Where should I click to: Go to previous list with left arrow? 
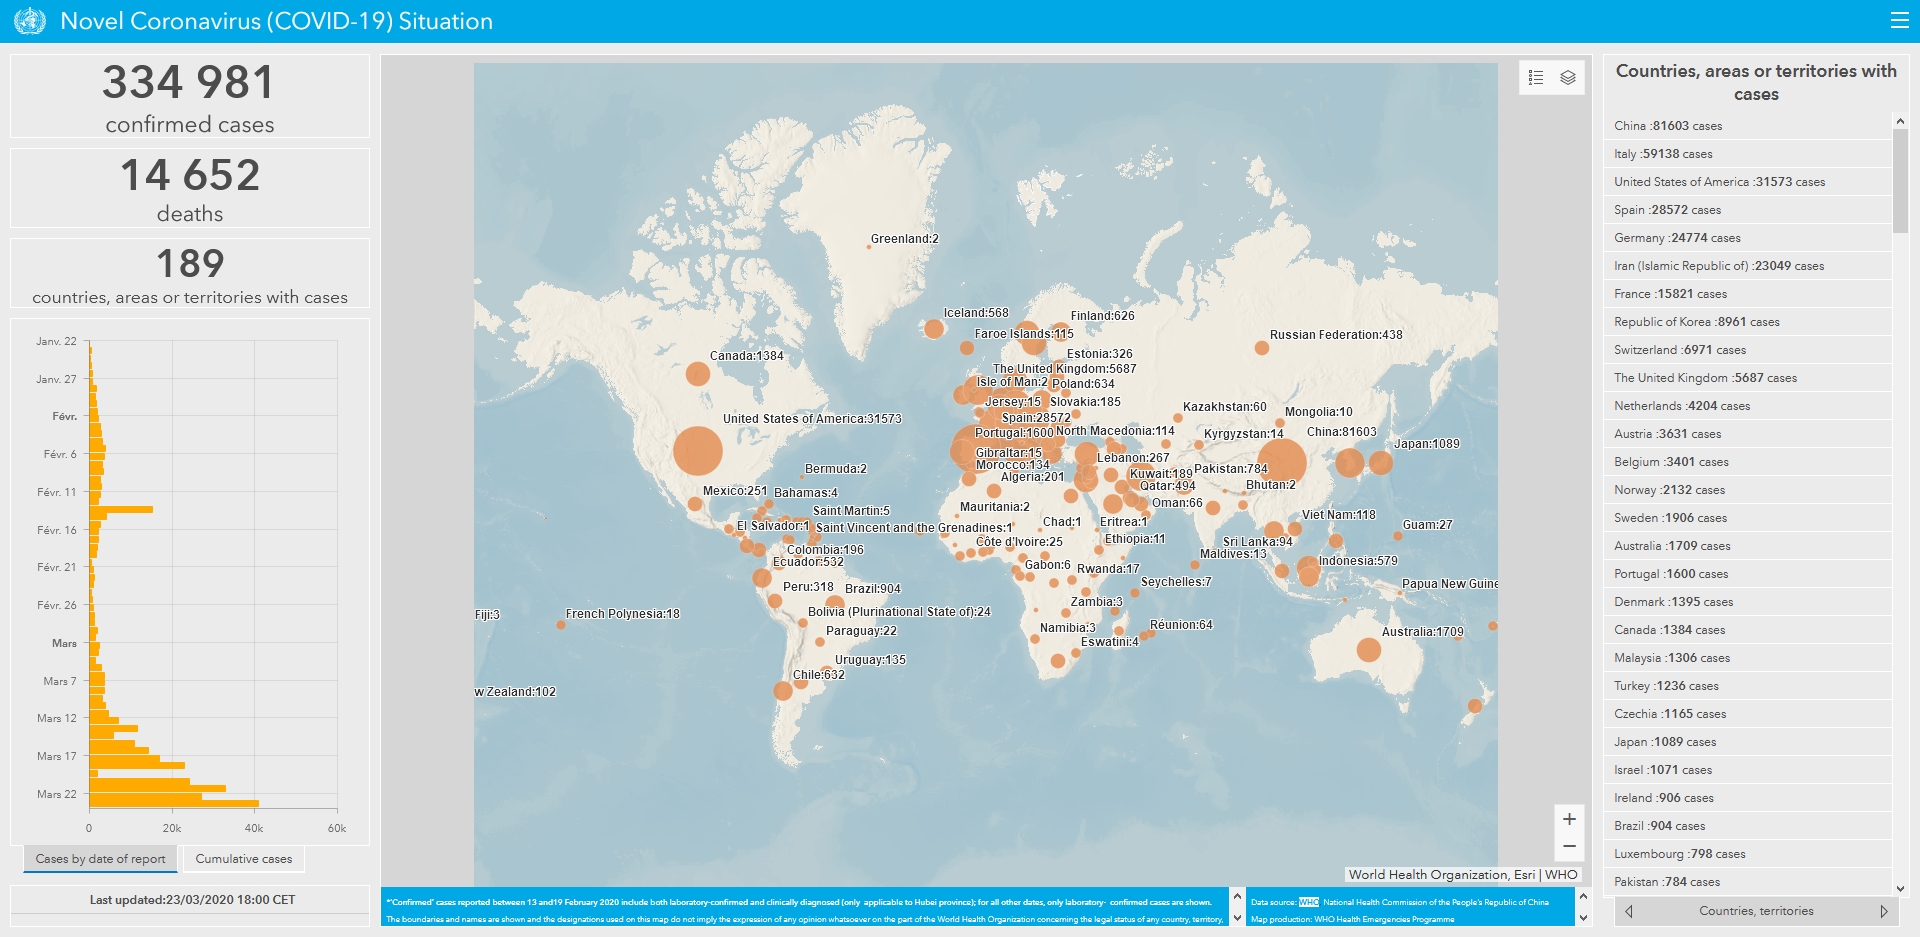click(1629, 911)
